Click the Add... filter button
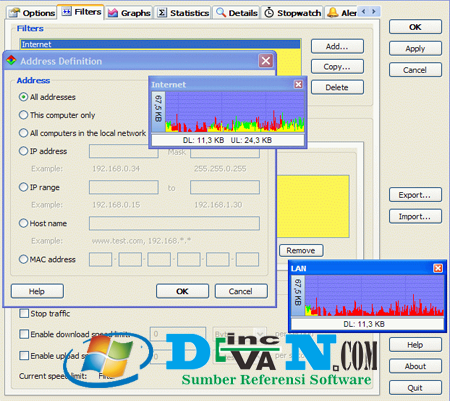450x401 pixels. coord(337,46)
